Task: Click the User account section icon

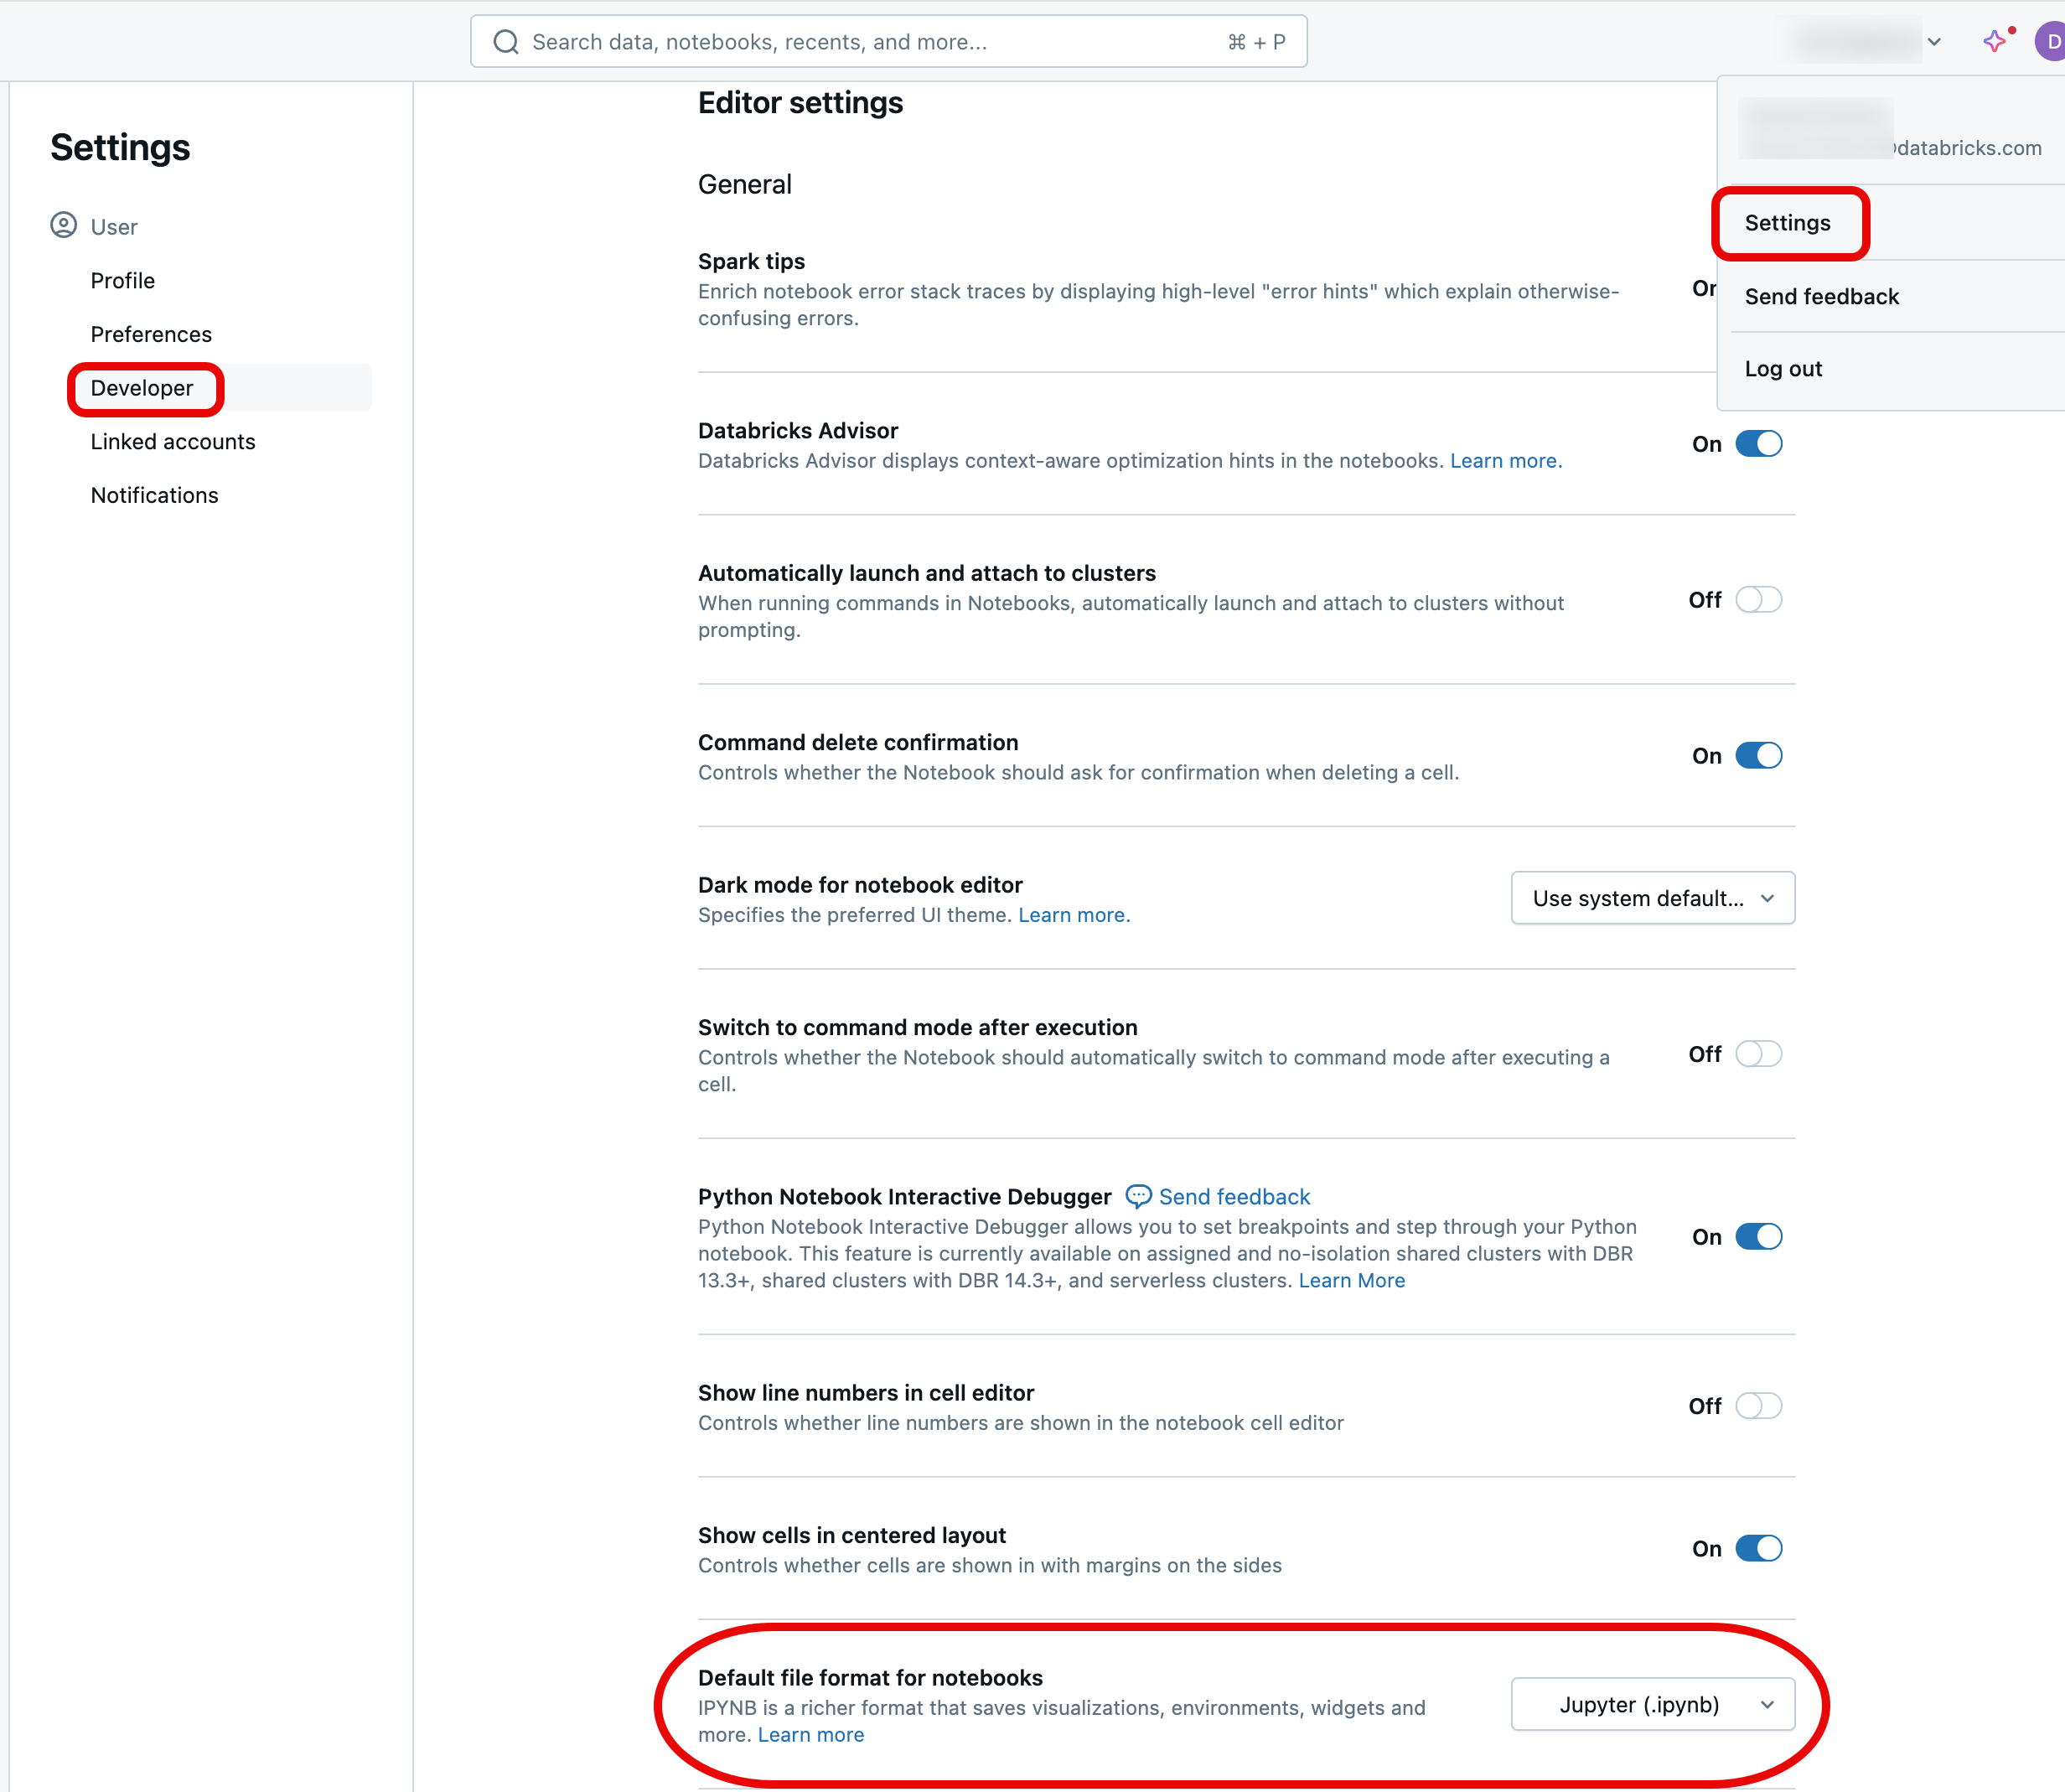Action: (x=63, y=225)
